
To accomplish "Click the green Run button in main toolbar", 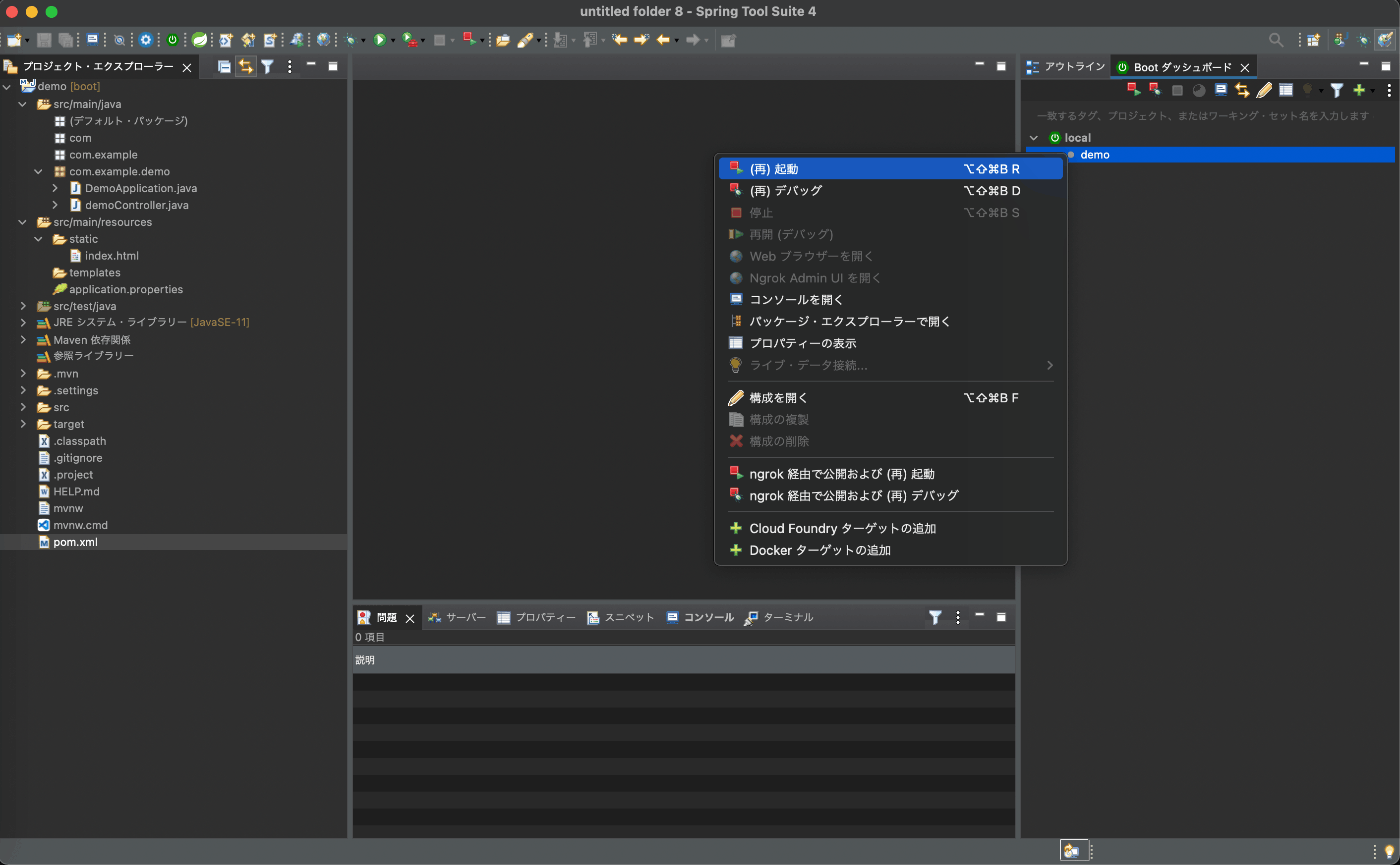I will (380, 40).
